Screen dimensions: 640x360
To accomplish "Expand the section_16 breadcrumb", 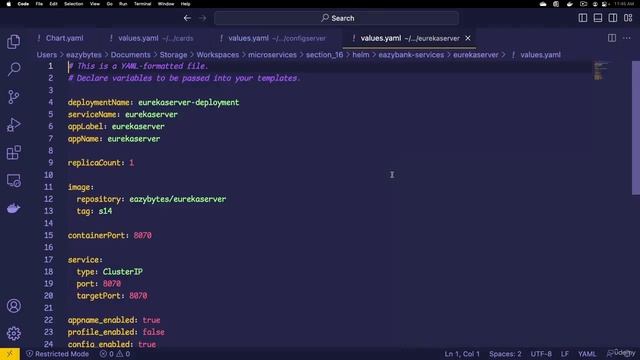I will click(324, 55).
